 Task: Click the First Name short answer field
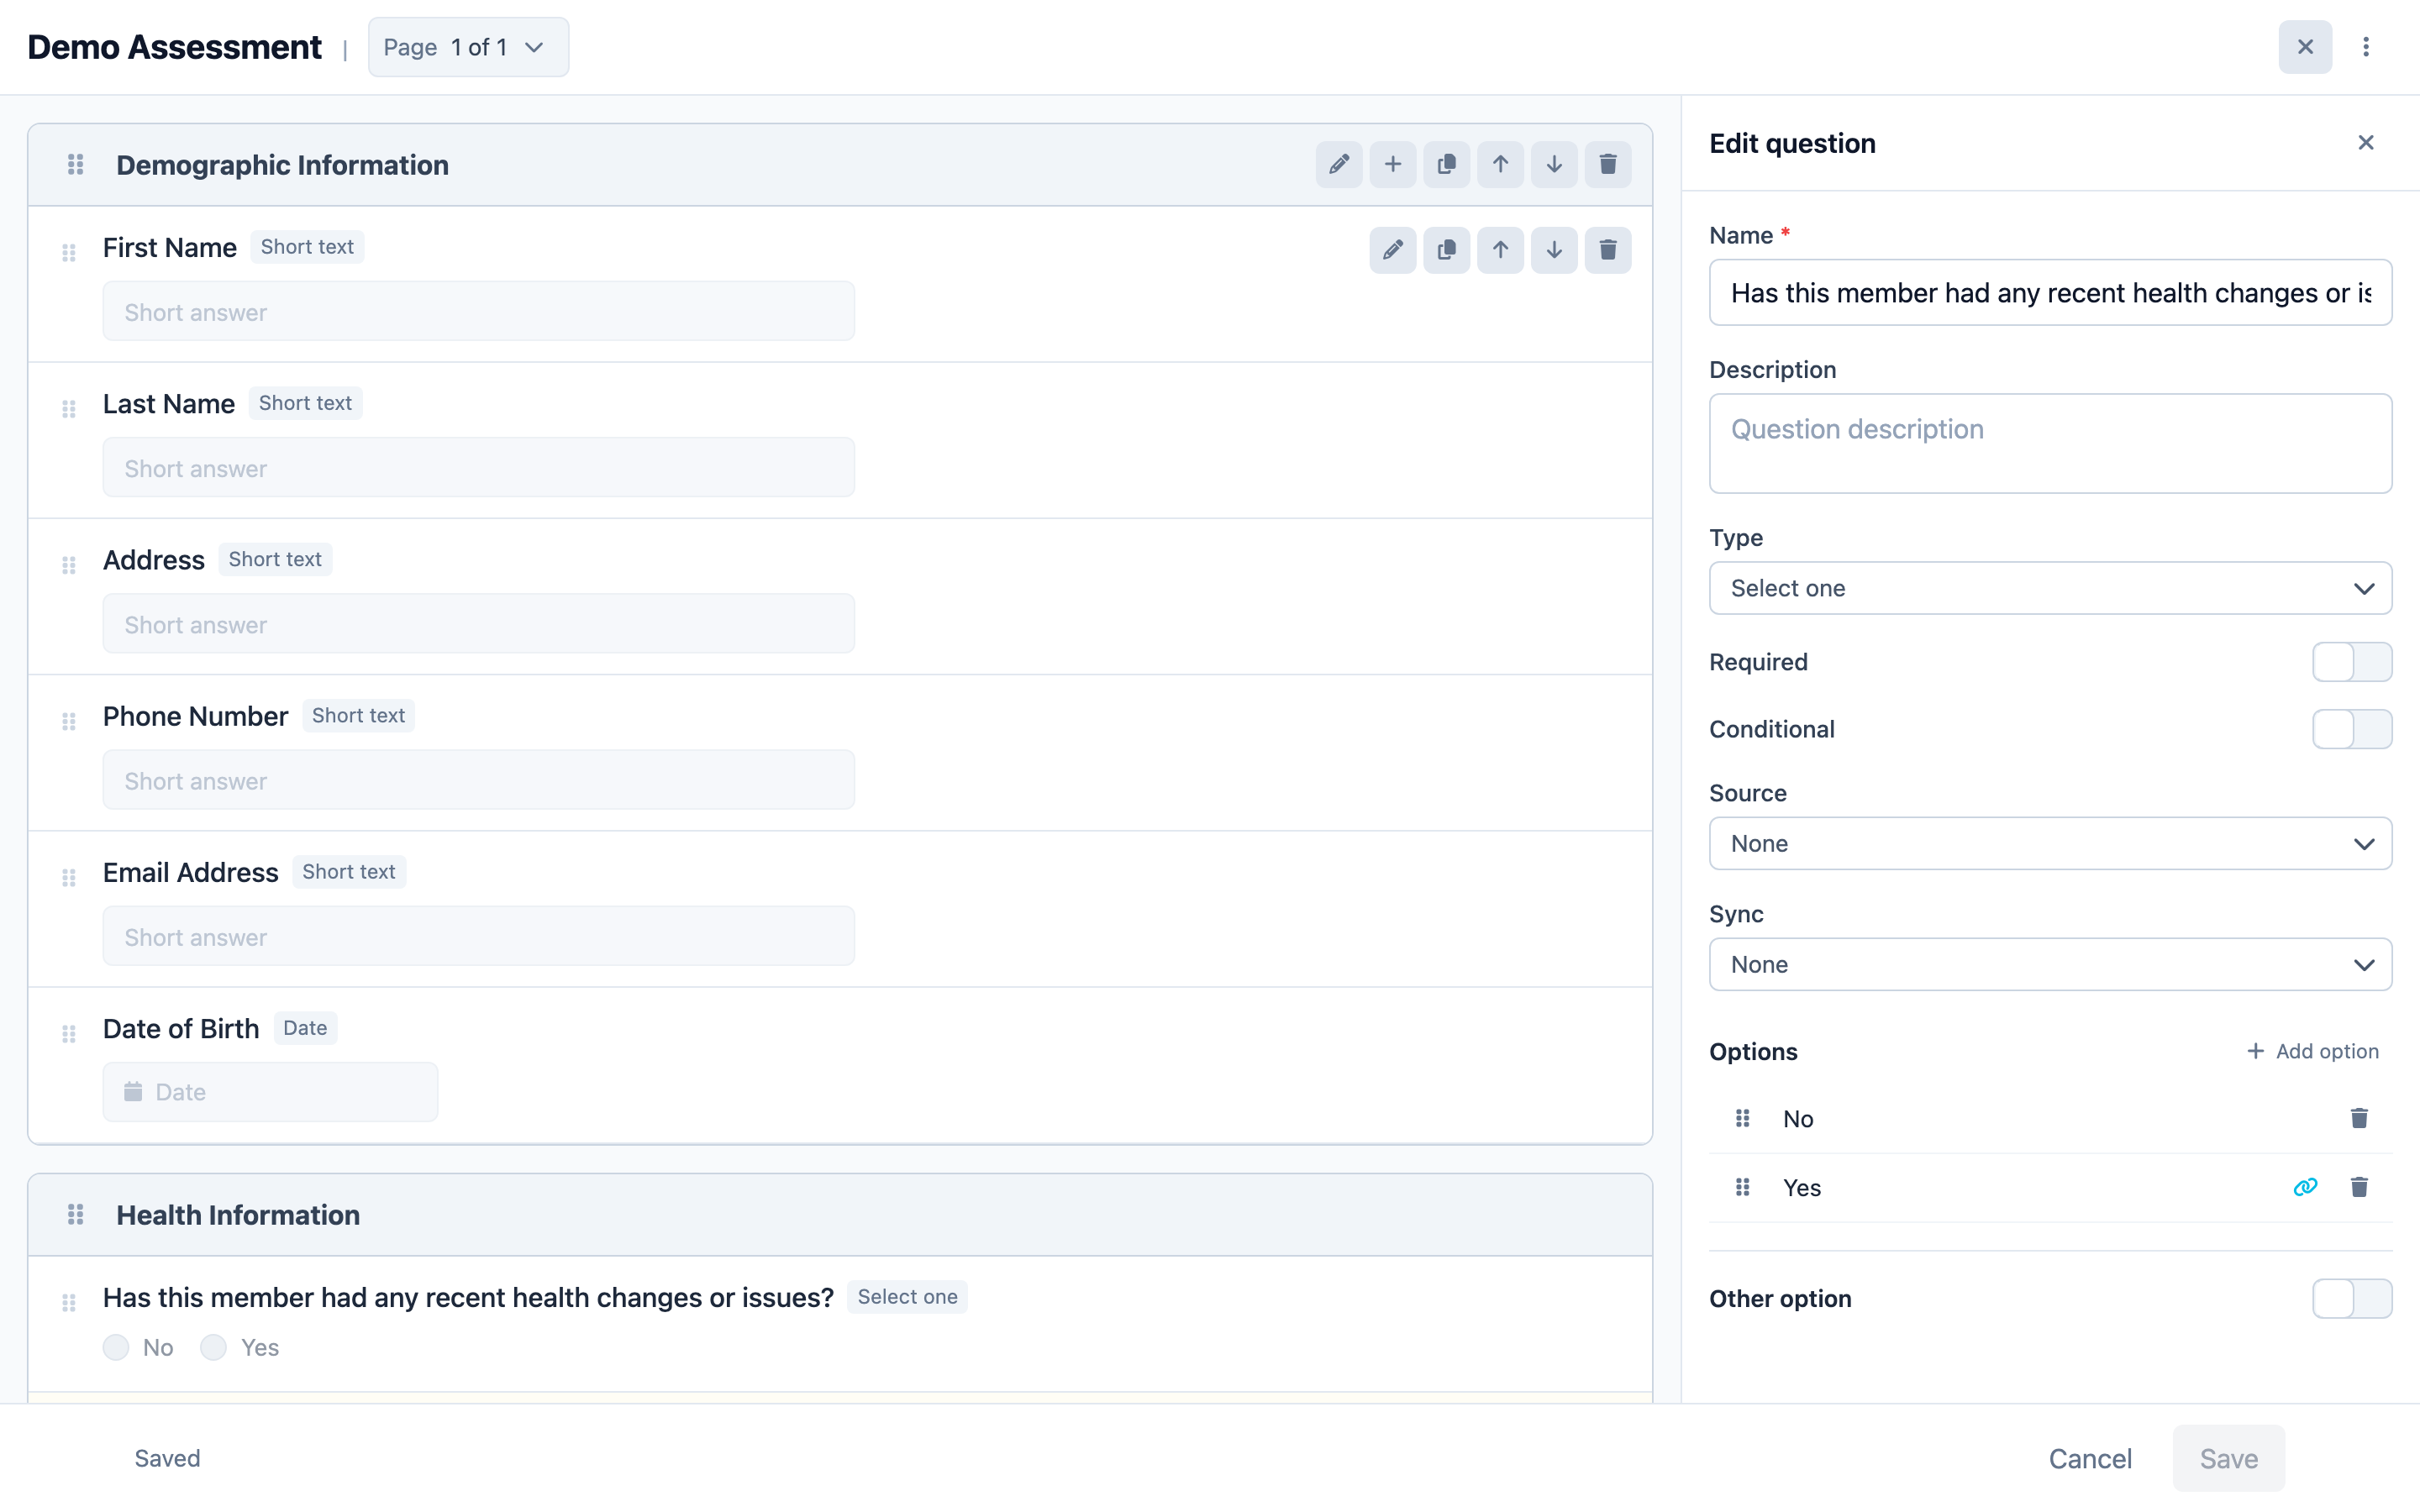tap(478, 312)
